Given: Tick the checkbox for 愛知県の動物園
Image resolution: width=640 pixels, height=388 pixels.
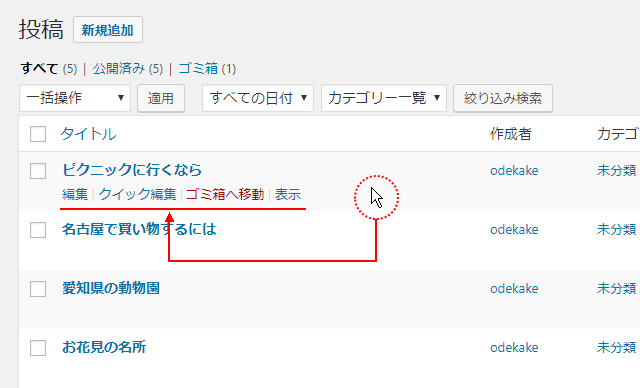Looking at the screenshot, I should coord(38,289).
